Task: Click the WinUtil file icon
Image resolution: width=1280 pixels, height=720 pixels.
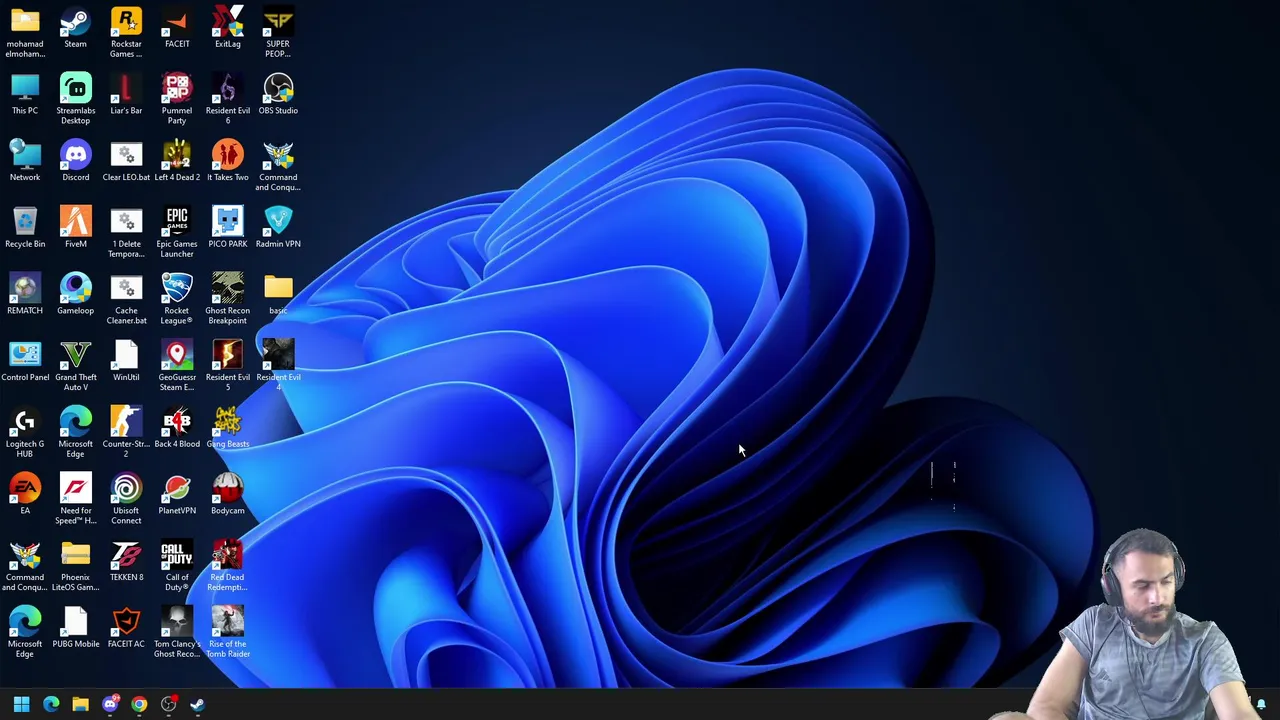Action: point(126,362)
